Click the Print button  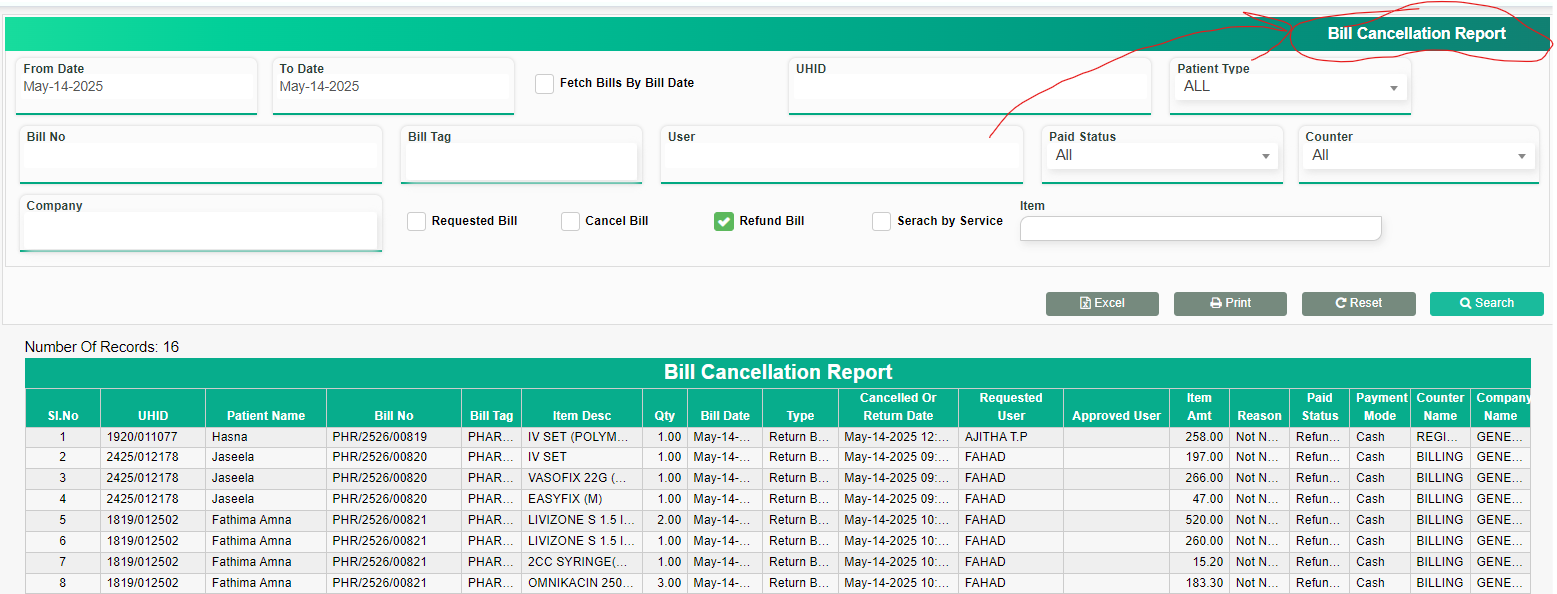point(1230,303)
